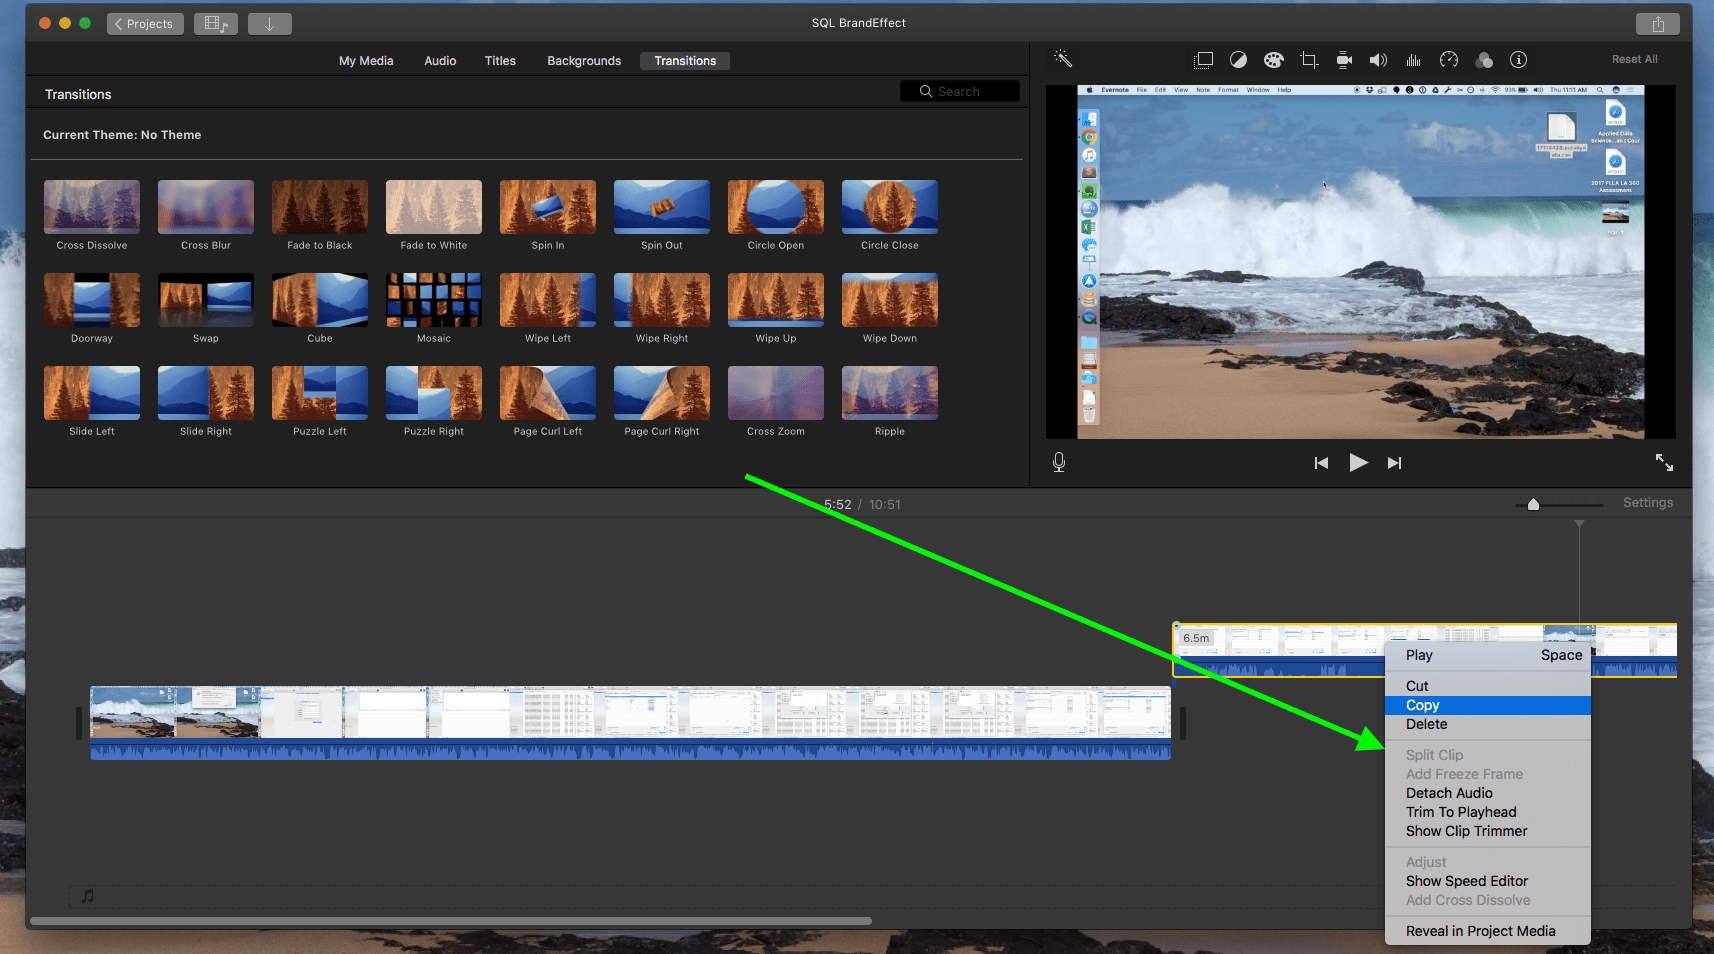This screenshot has width=1714, height=954.
Task: Open the Clip Filter and Audio Effects icon
Action: point(1484,59)
